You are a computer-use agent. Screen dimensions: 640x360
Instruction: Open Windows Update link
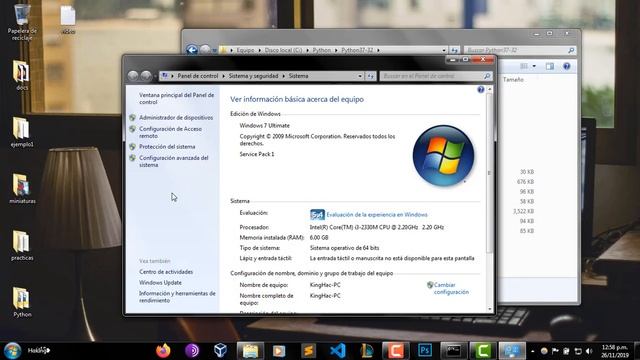click(160, 282)
